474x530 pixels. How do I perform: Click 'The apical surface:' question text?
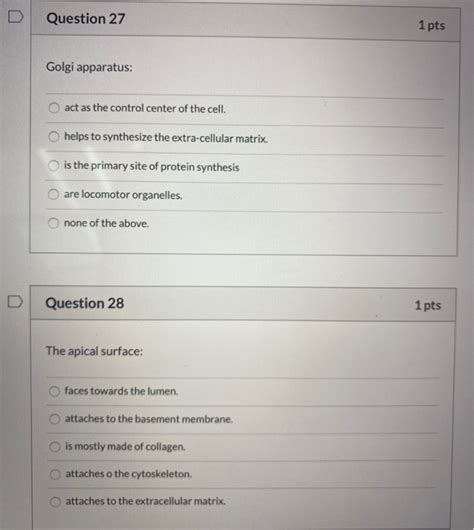pyautogui.click(x=95, y=351)
